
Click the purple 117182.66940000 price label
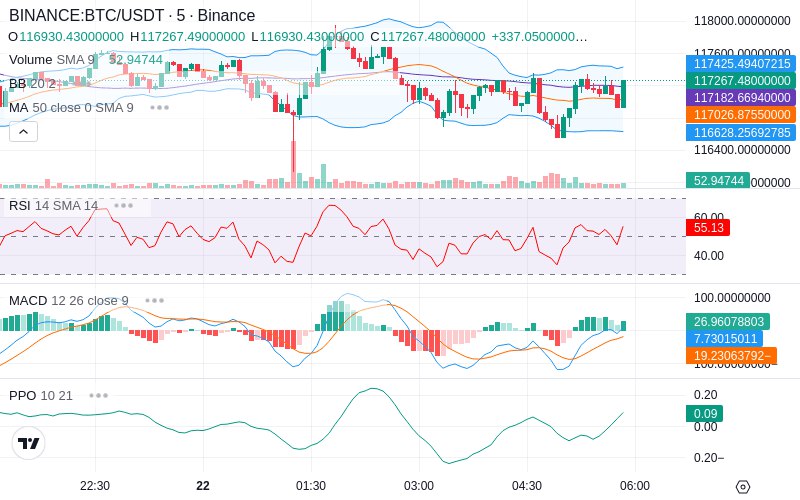741,97
